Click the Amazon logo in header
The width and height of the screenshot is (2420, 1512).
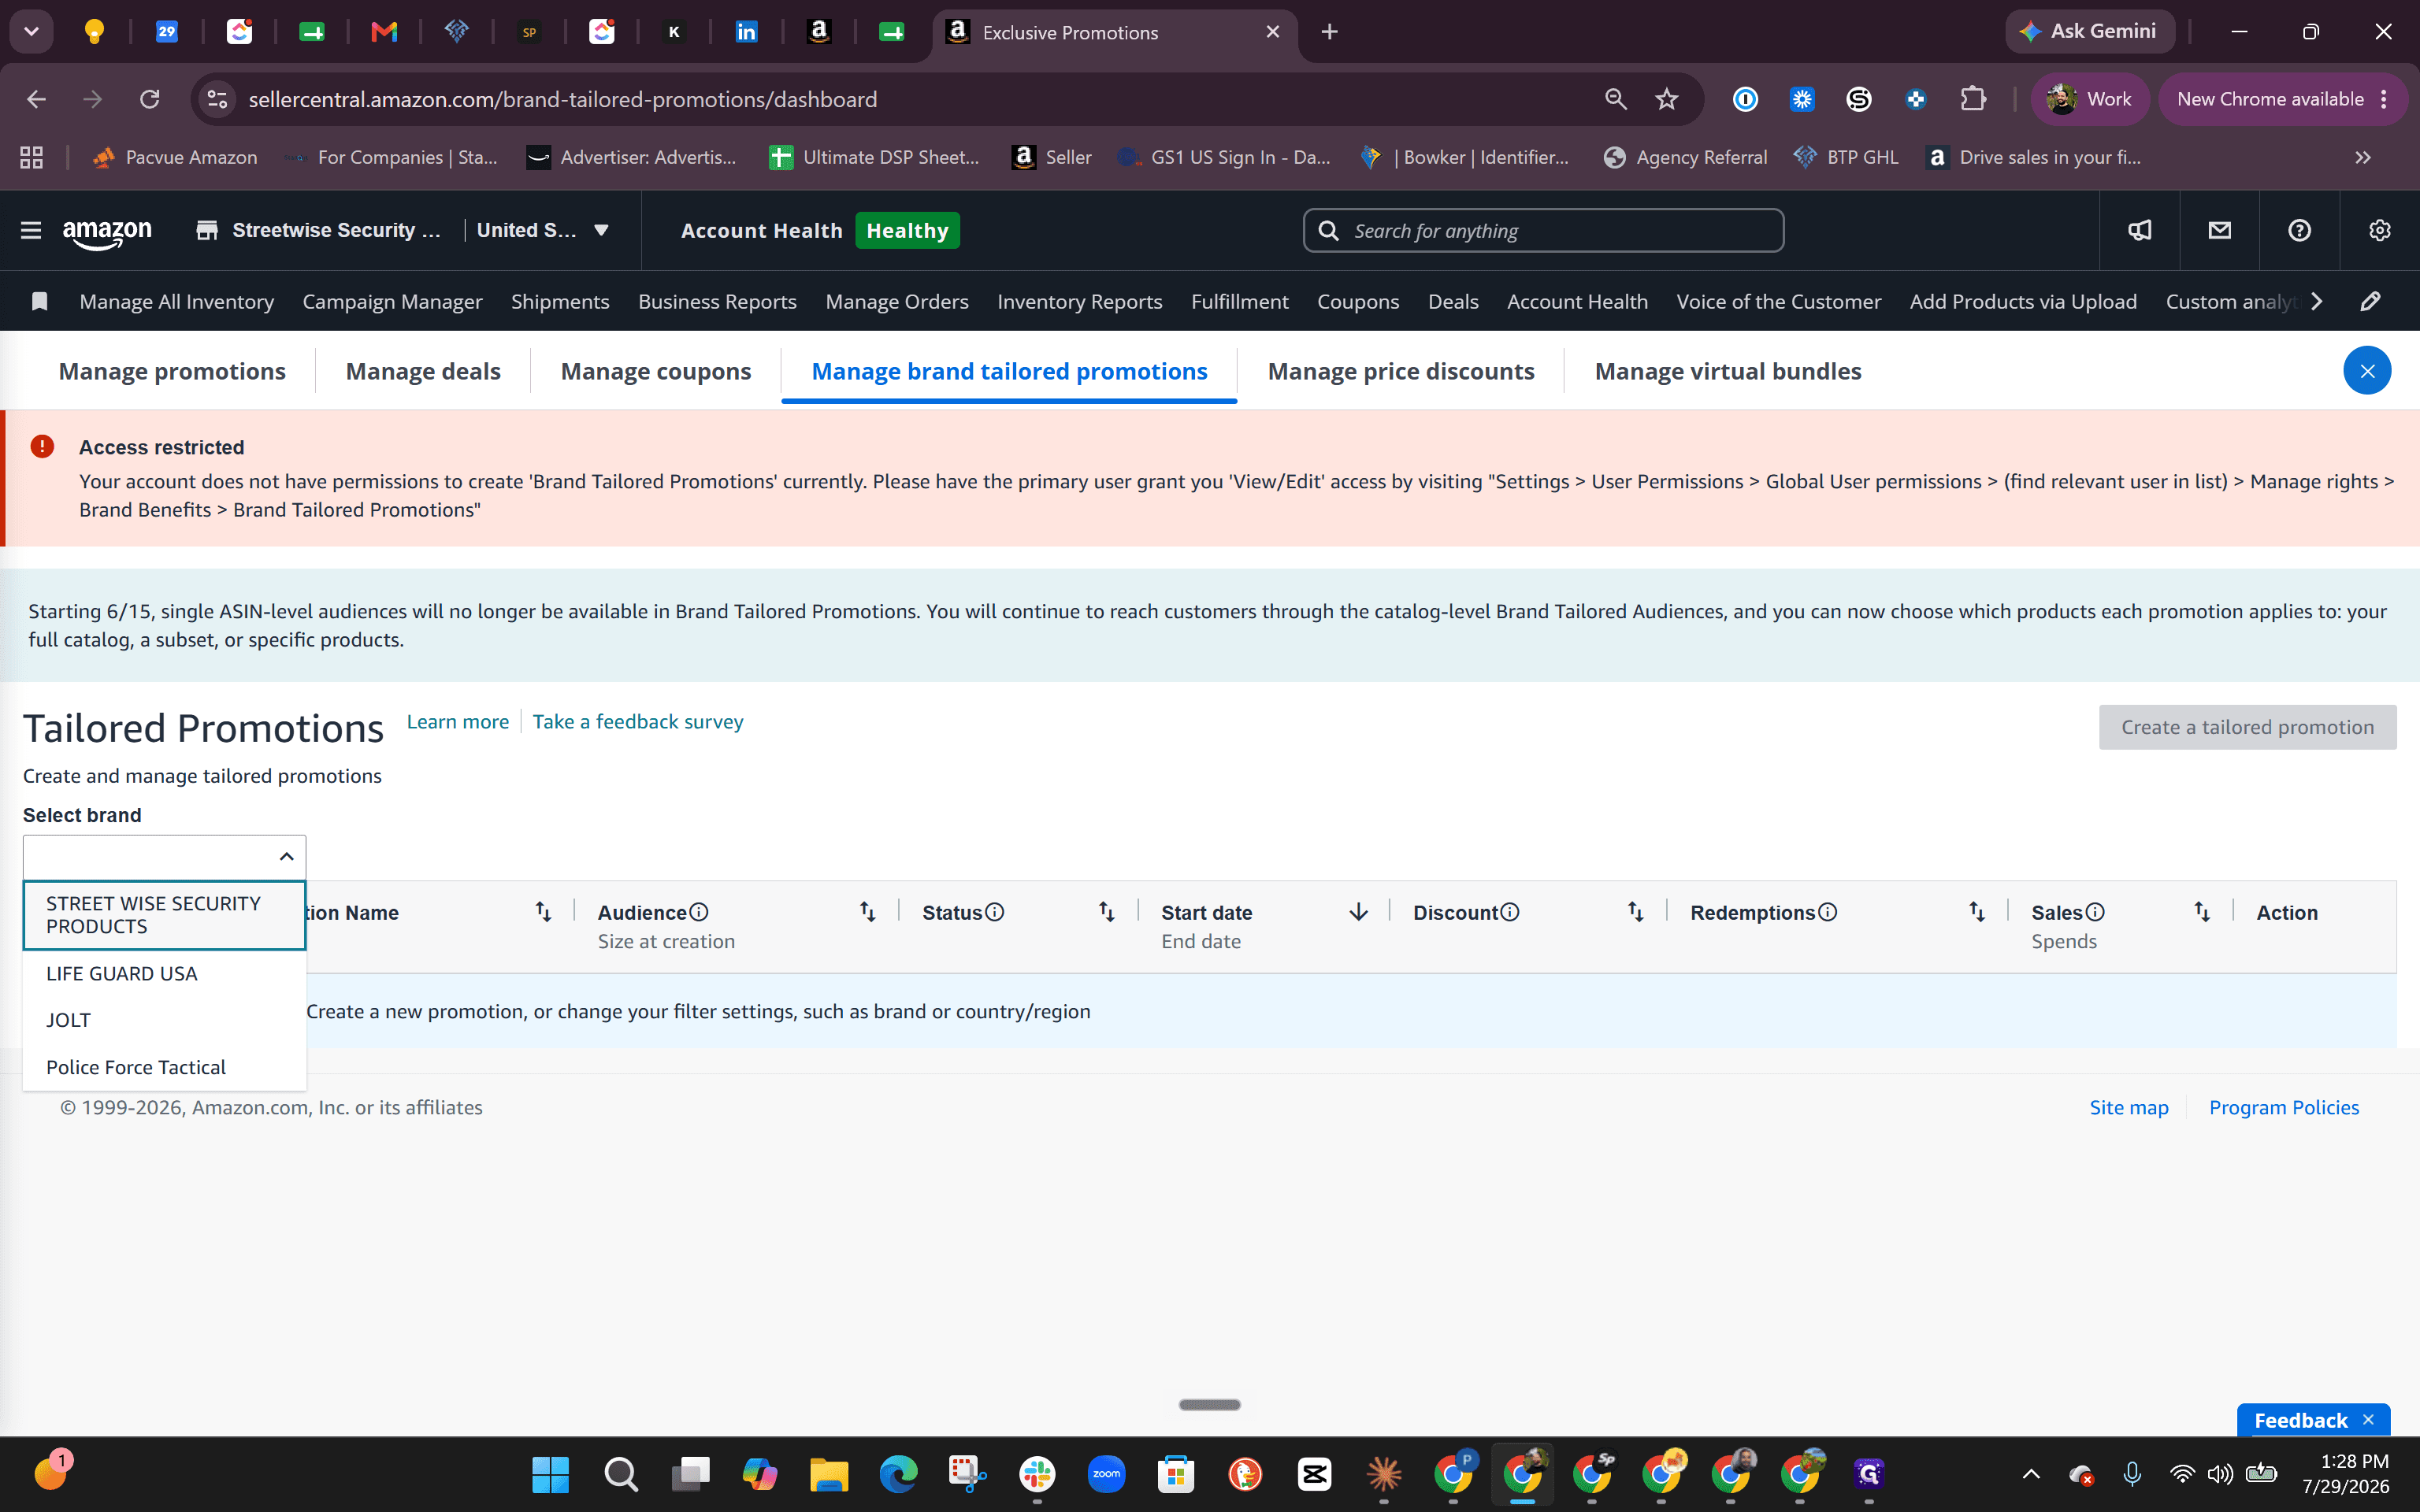coord(107,232)
